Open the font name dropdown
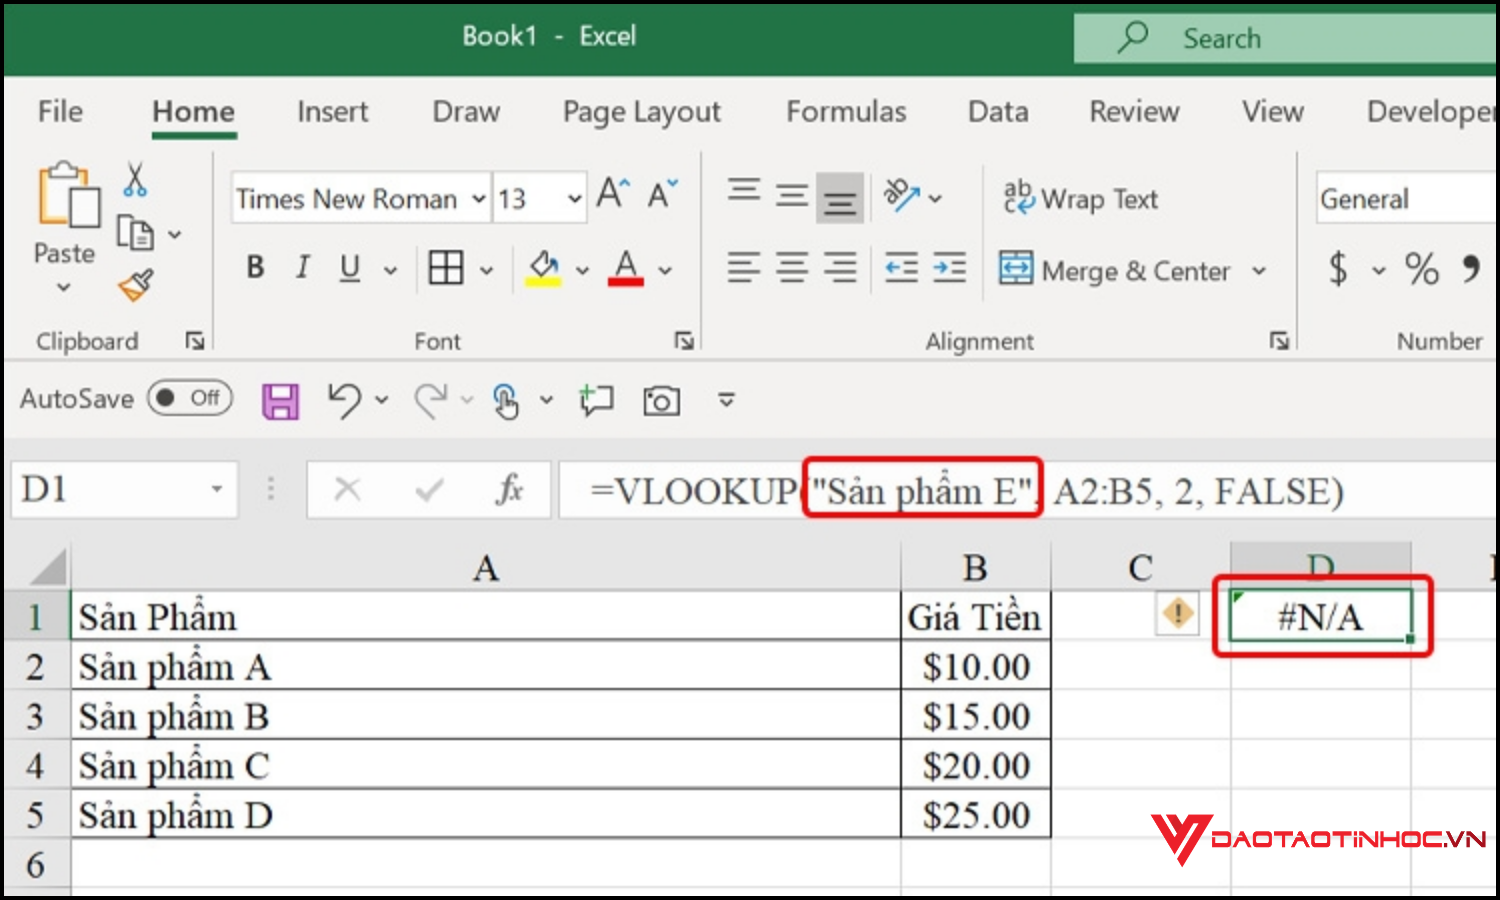 coord(479,198)
